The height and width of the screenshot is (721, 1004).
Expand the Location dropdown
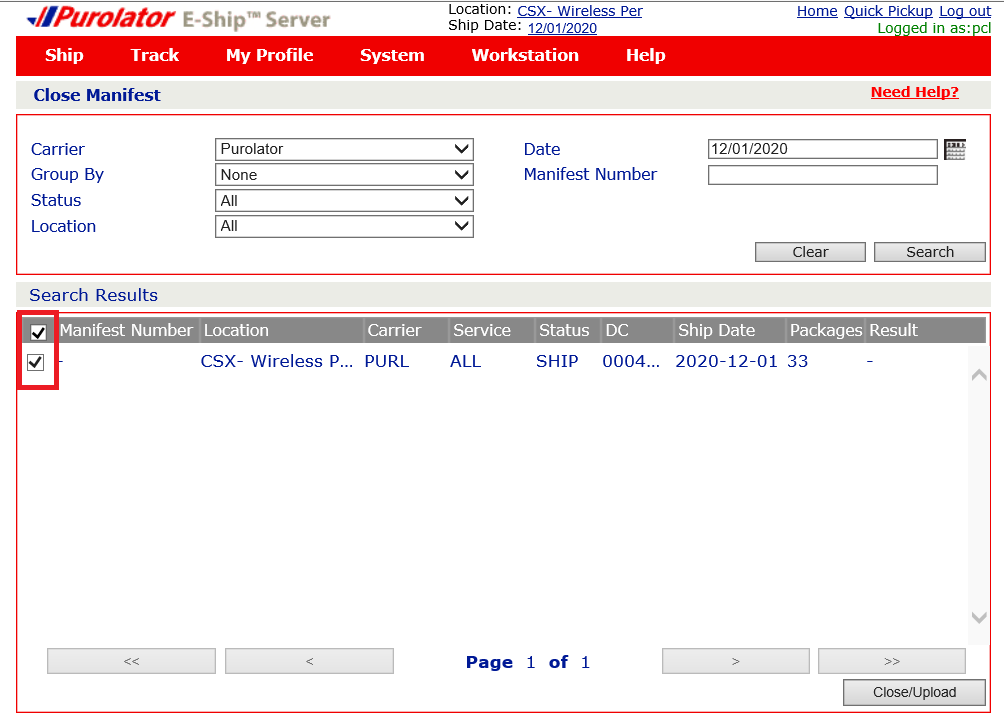coord(344,227)
